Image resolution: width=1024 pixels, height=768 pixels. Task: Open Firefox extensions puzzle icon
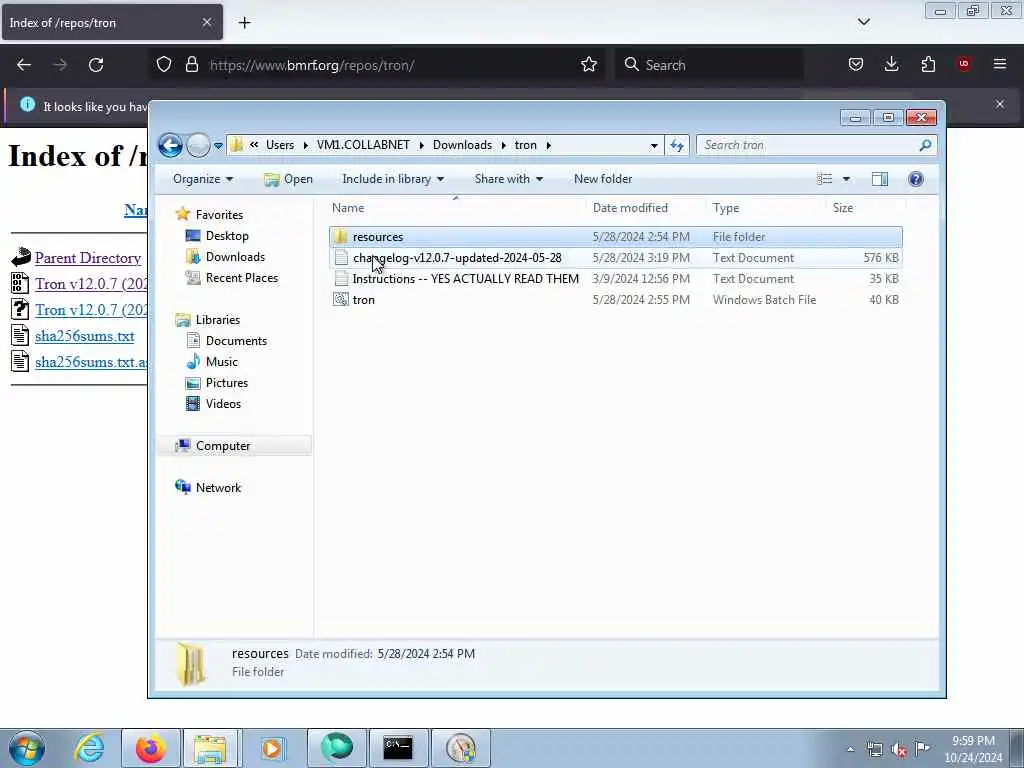click(928, 65)
